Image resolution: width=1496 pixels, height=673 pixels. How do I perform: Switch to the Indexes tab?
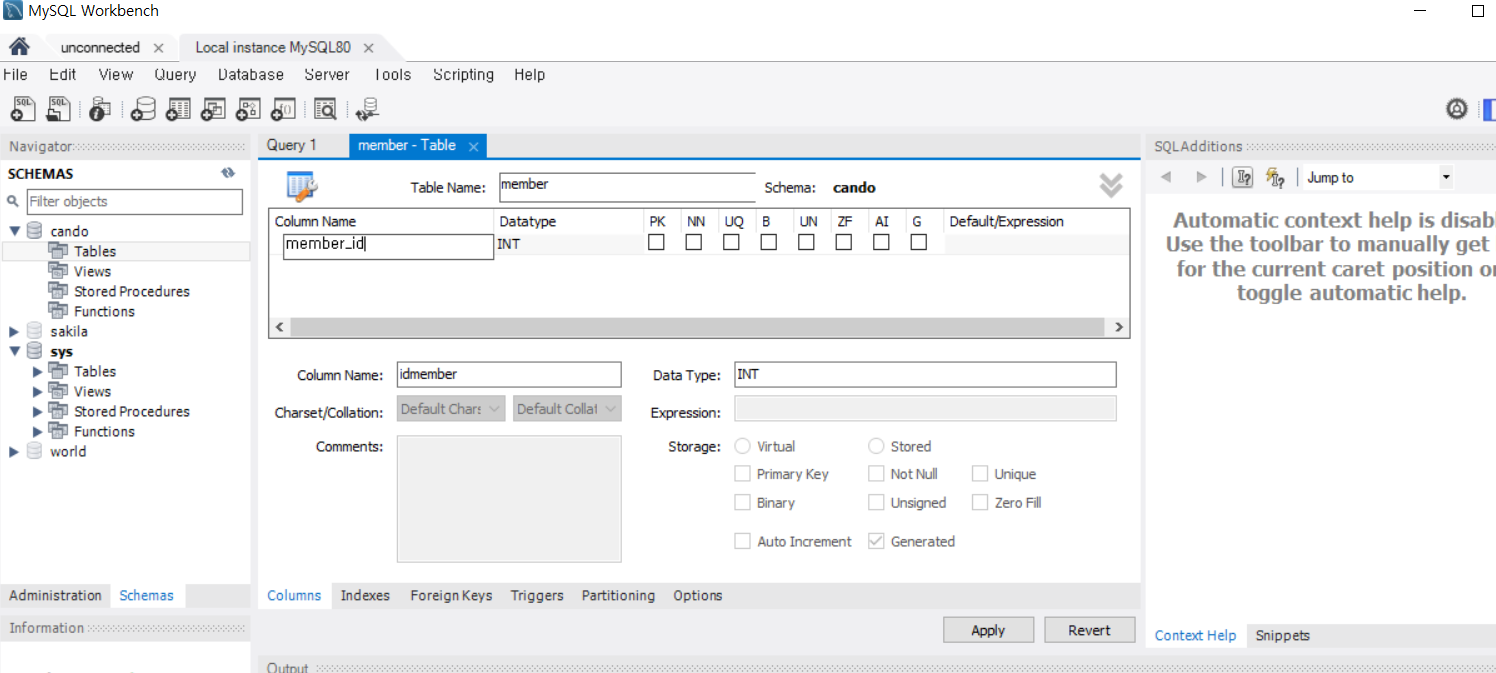(365, 595)
